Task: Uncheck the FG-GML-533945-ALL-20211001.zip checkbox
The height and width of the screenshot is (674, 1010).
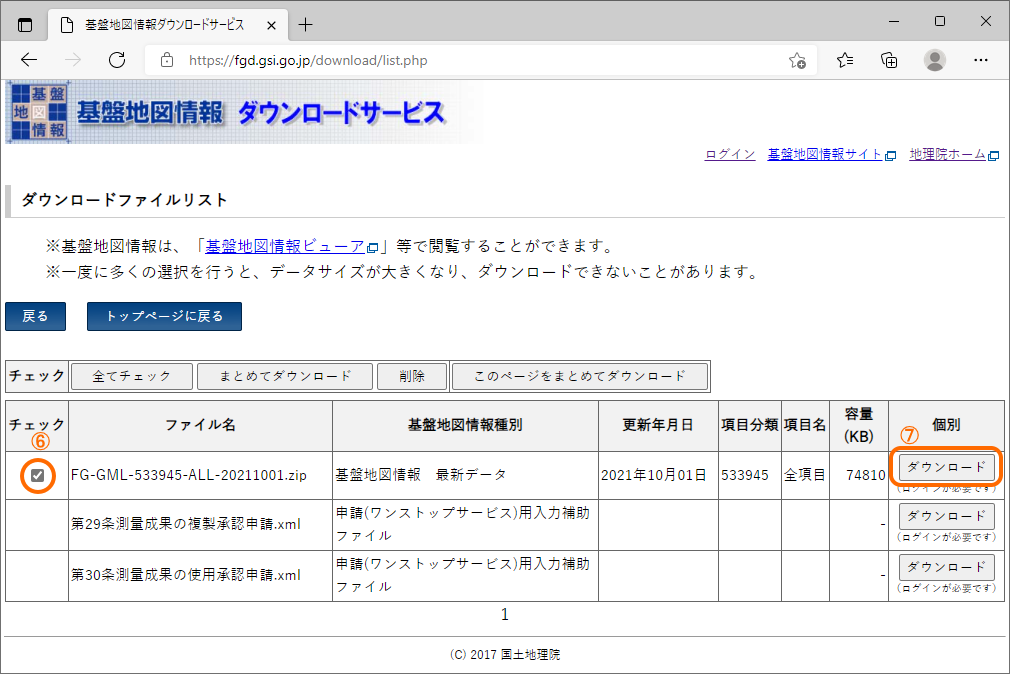Action: click(x=37, y=476)
